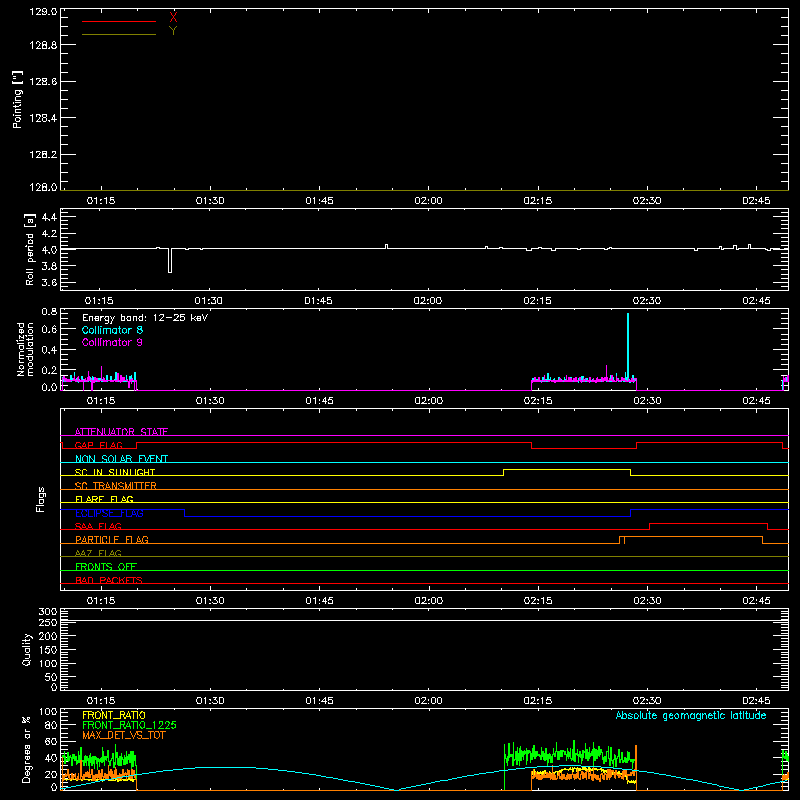Image resolution: width=800 pixels, height=800 pixels.
Task: Click the tall cyan Collimator 8 spike
Action: pos(628,347)
